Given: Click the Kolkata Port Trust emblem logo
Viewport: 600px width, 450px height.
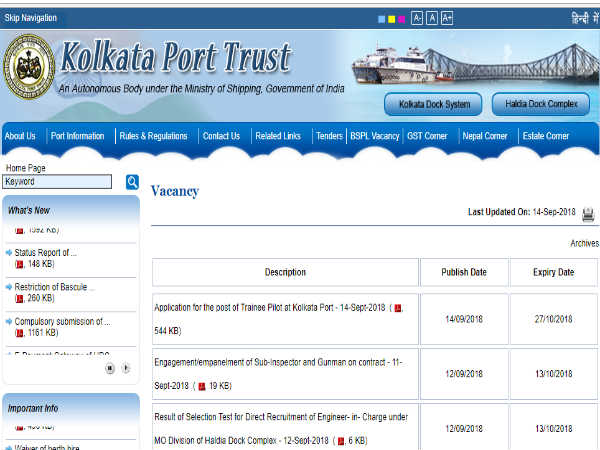Looking at the screenshot, I should point(29,67).
